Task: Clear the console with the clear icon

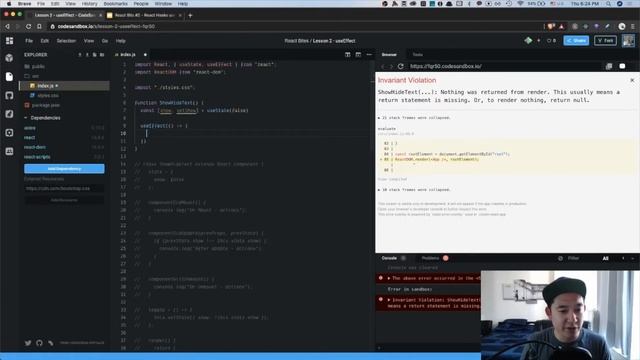Action: (560, 258)
